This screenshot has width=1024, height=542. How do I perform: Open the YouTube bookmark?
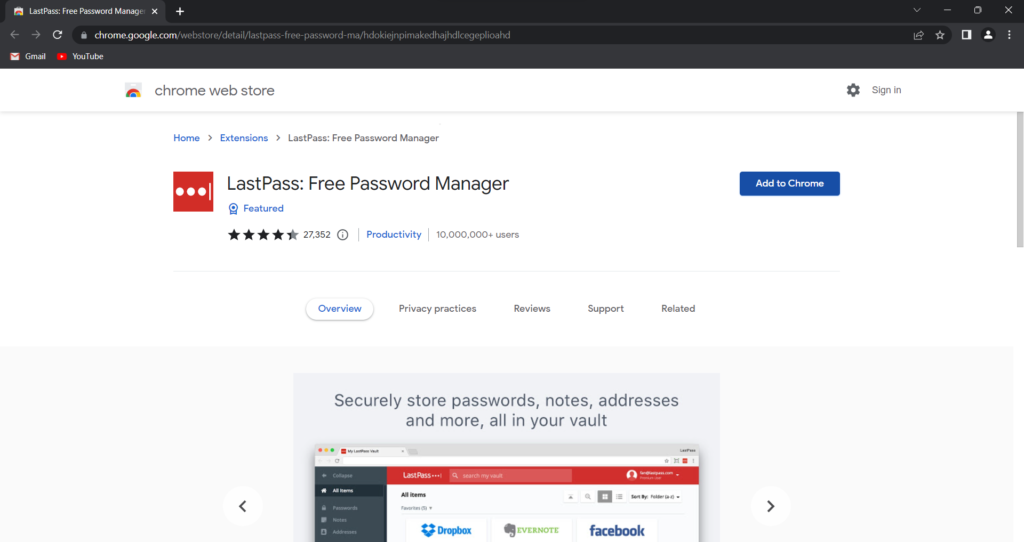pos(80,56)
